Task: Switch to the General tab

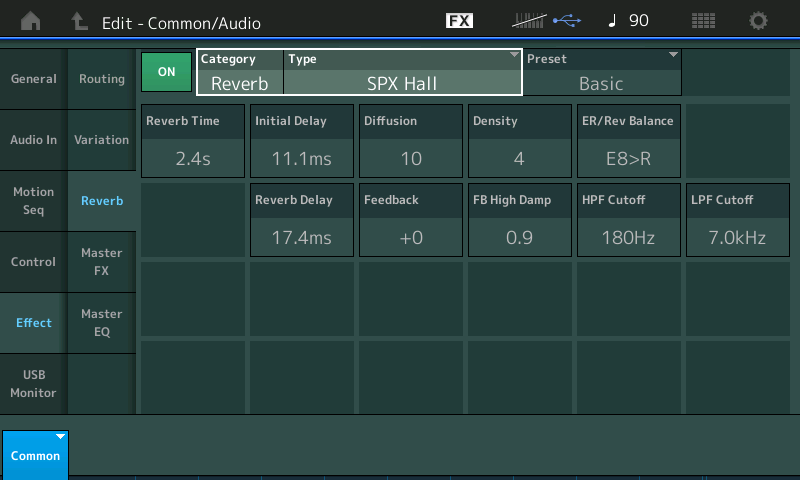Action: 34,79
